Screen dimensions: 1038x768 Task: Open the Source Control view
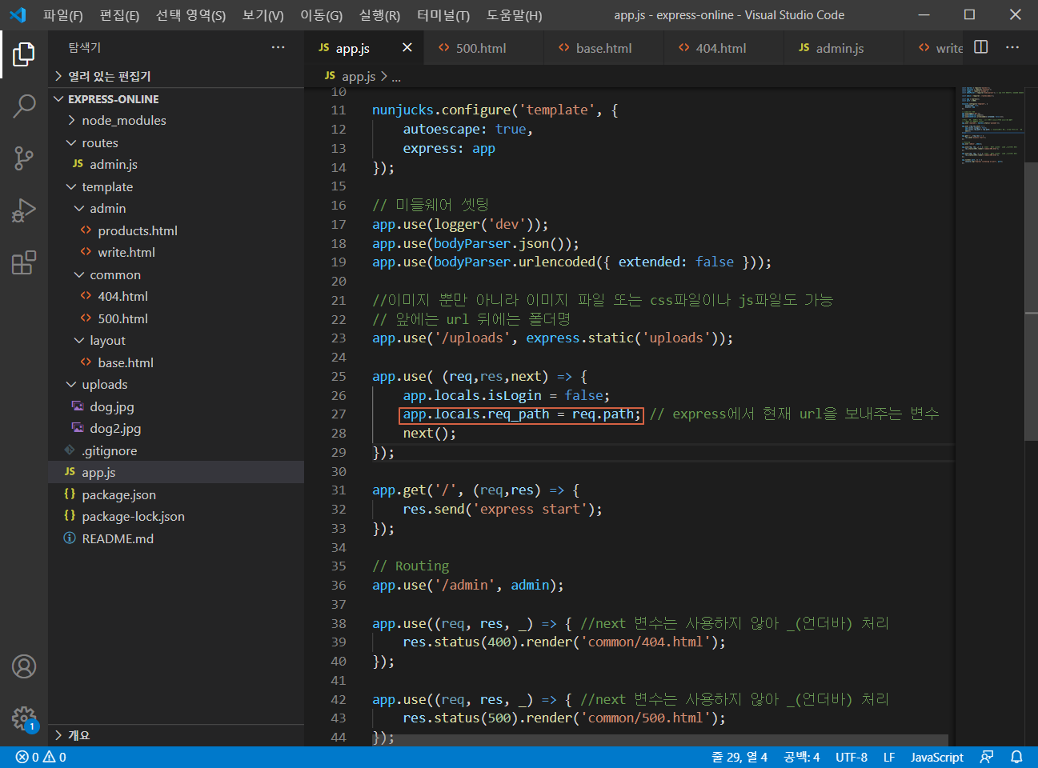pos(24,158)
